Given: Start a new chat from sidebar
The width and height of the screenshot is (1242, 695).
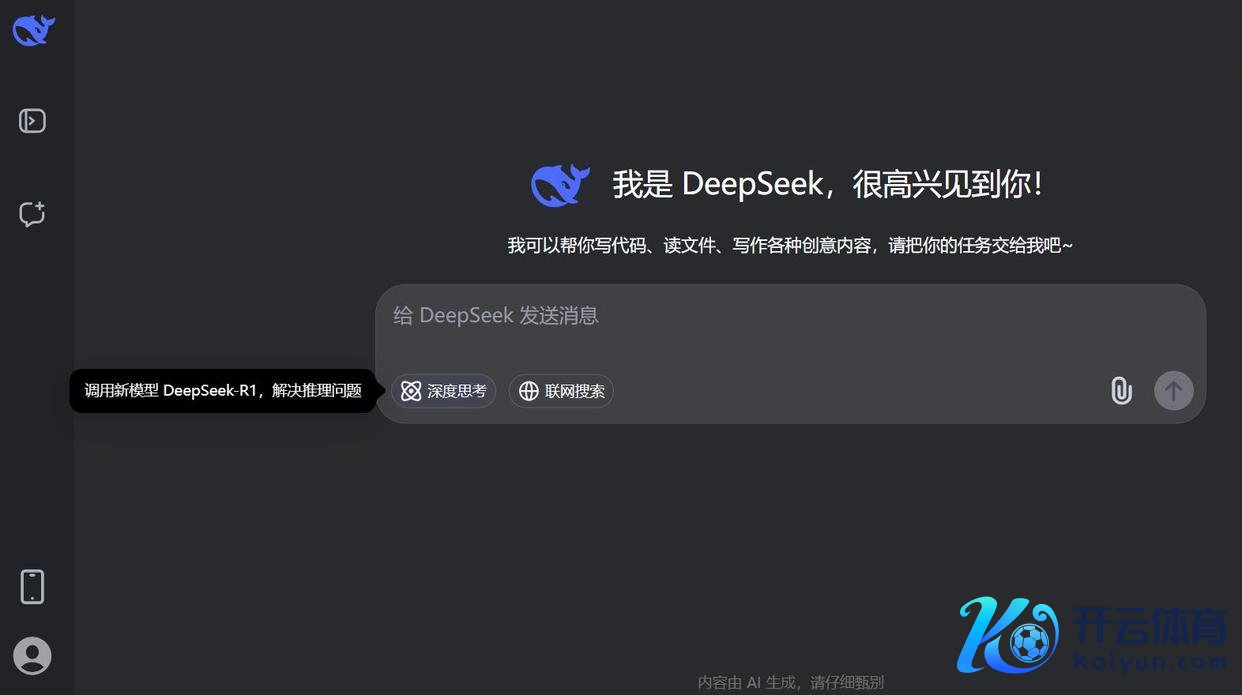Looking at the screenshot, I should click(33, 214).
